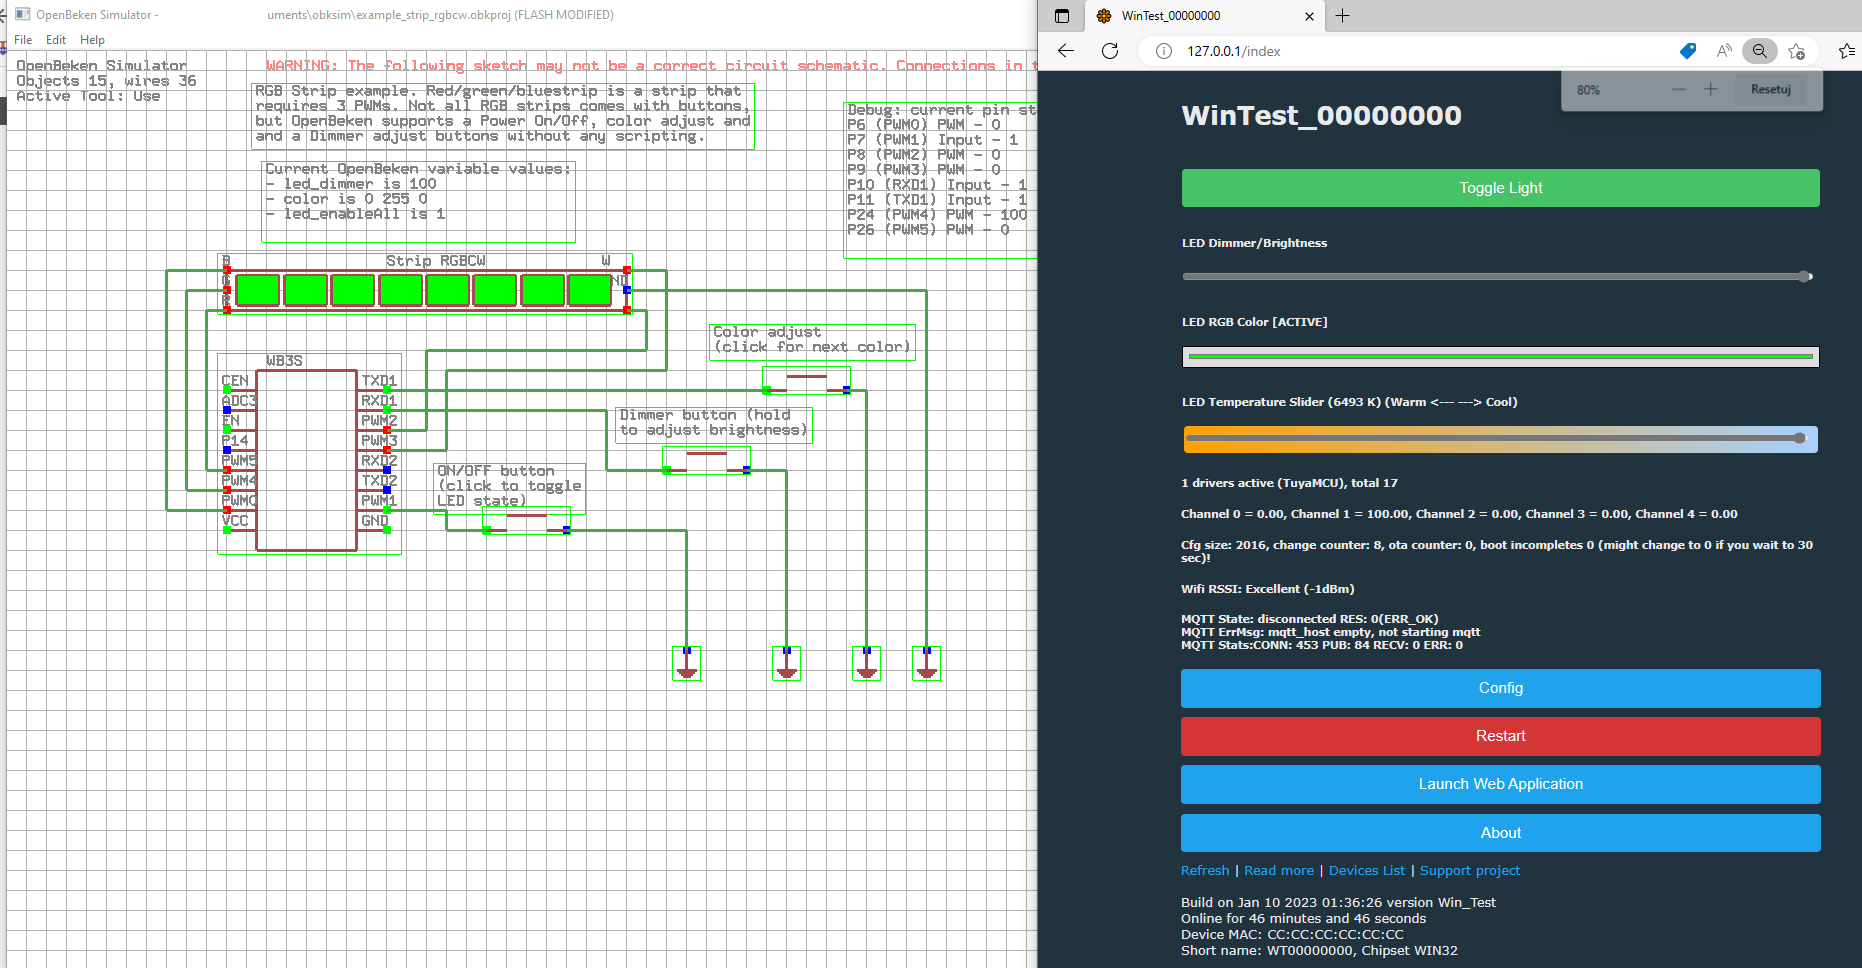The width and height of the screenshot is (1862, 968).
Task: Click the blue shopping tag icon
Action: (x=1688, y=51)
